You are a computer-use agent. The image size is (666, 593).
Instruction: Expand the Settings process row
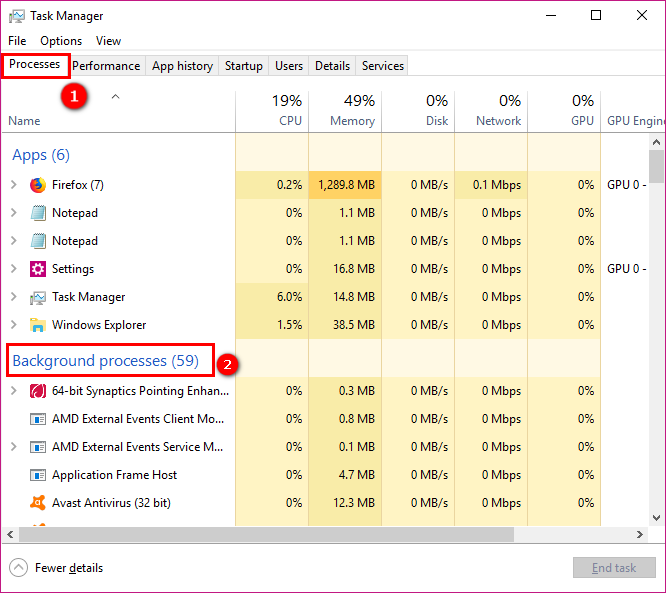(x=14, y=269)
